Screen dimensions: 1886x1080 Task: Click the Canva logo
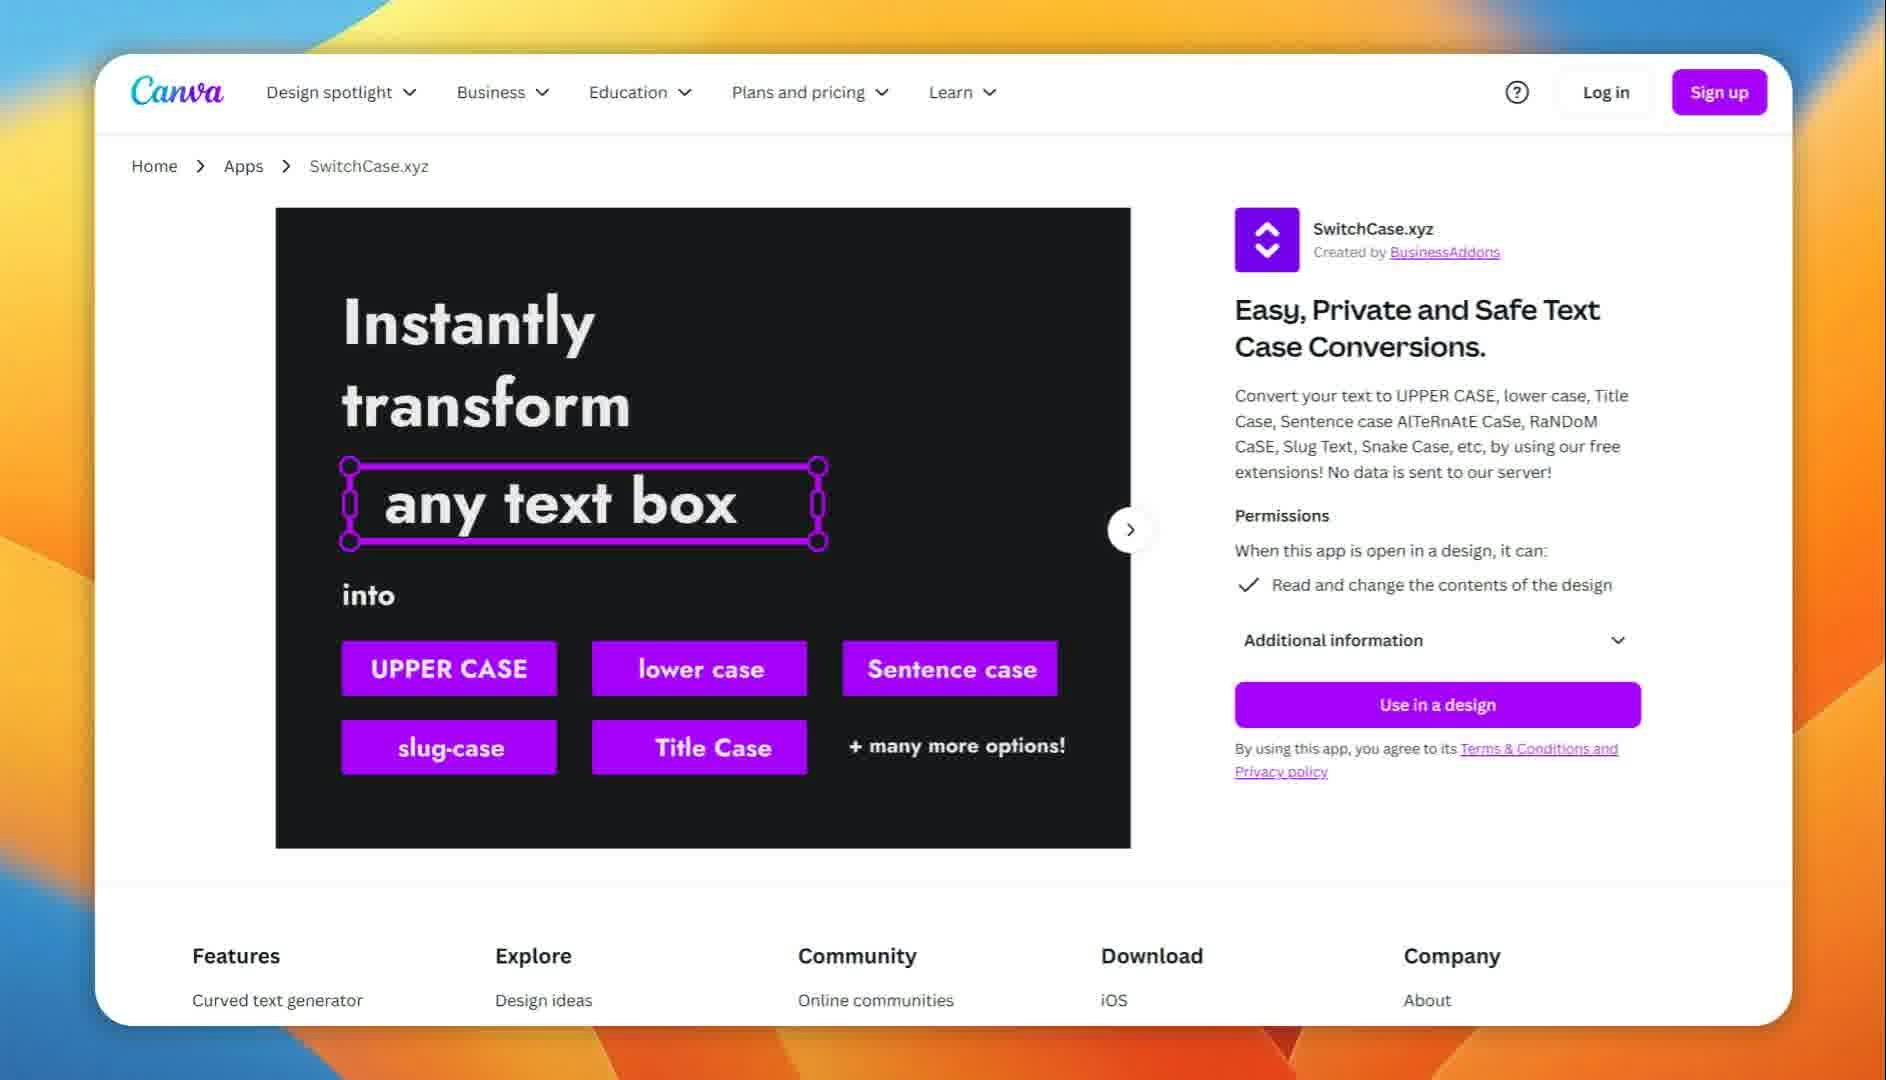(x=177, y=91)
